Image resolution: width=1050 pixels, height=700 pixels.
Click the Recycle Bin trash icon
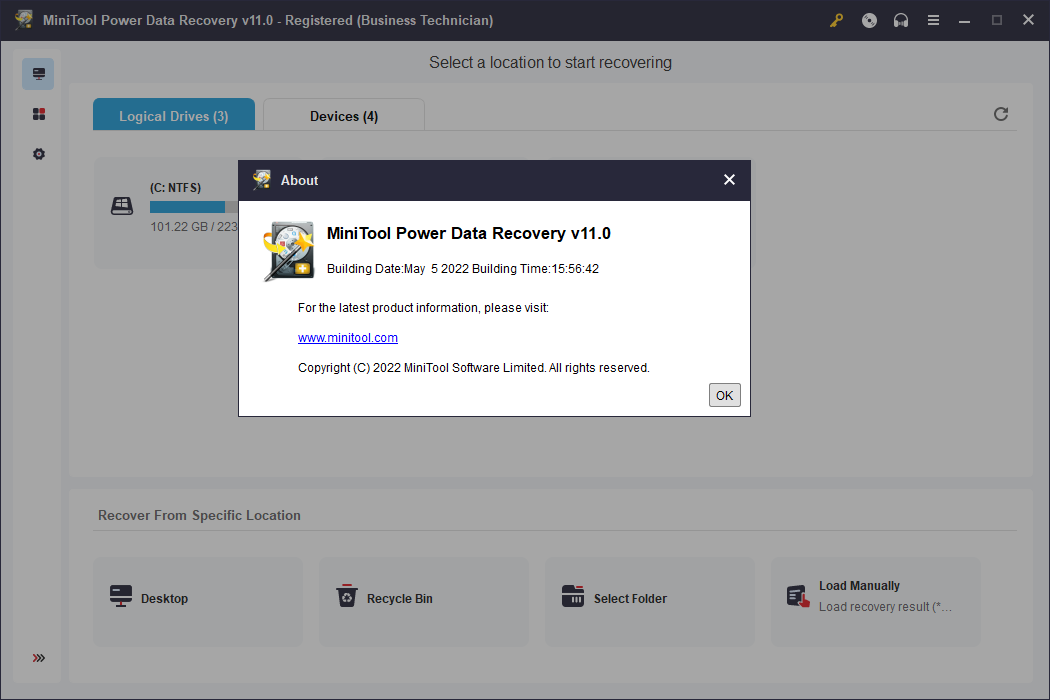point(347,596)
